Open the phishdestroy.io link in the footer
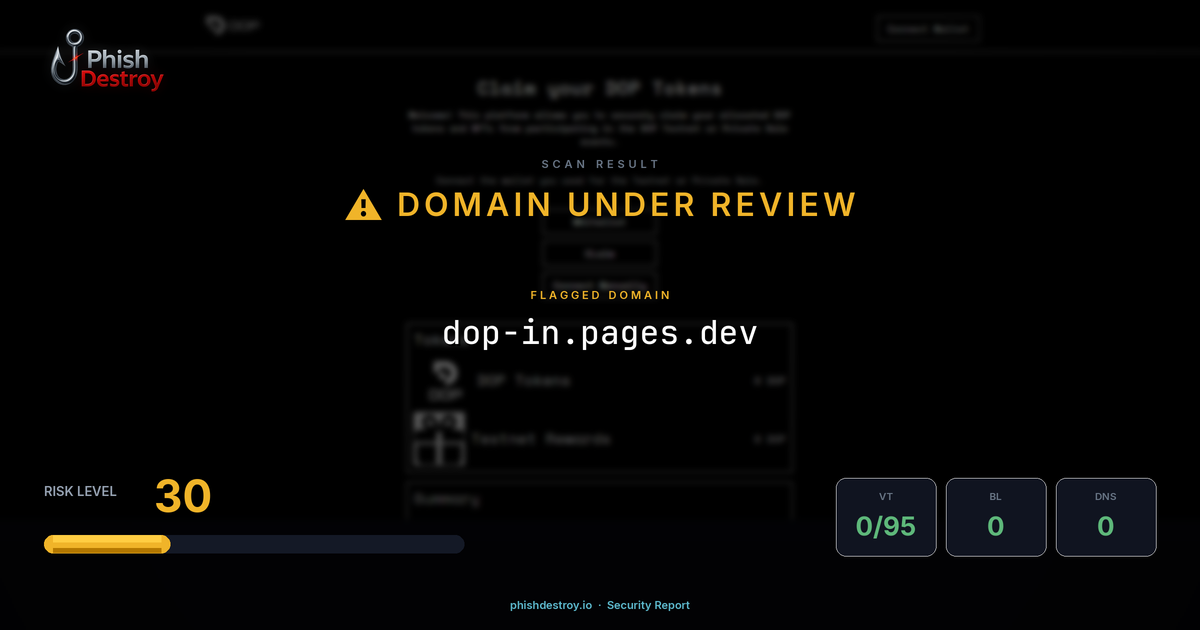This screenshot has height=630, width=1200. 549,605
